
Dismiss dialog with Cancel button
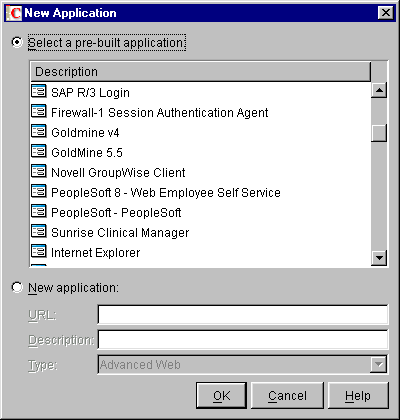point(287,395)
